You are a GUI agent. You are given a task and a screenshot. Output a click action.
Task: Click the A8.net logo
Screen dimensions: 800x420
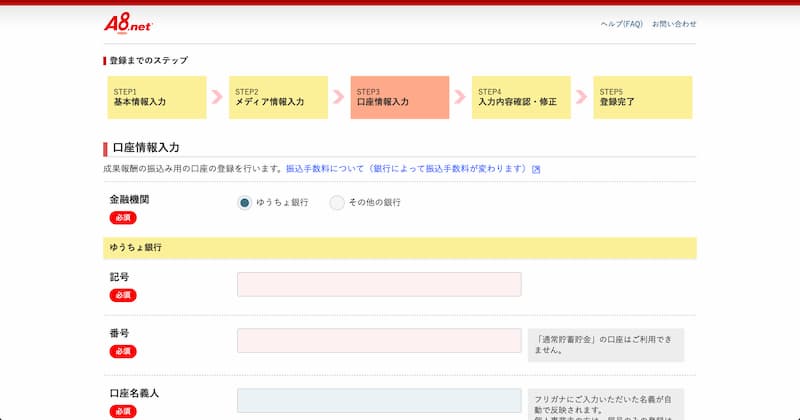128,23
